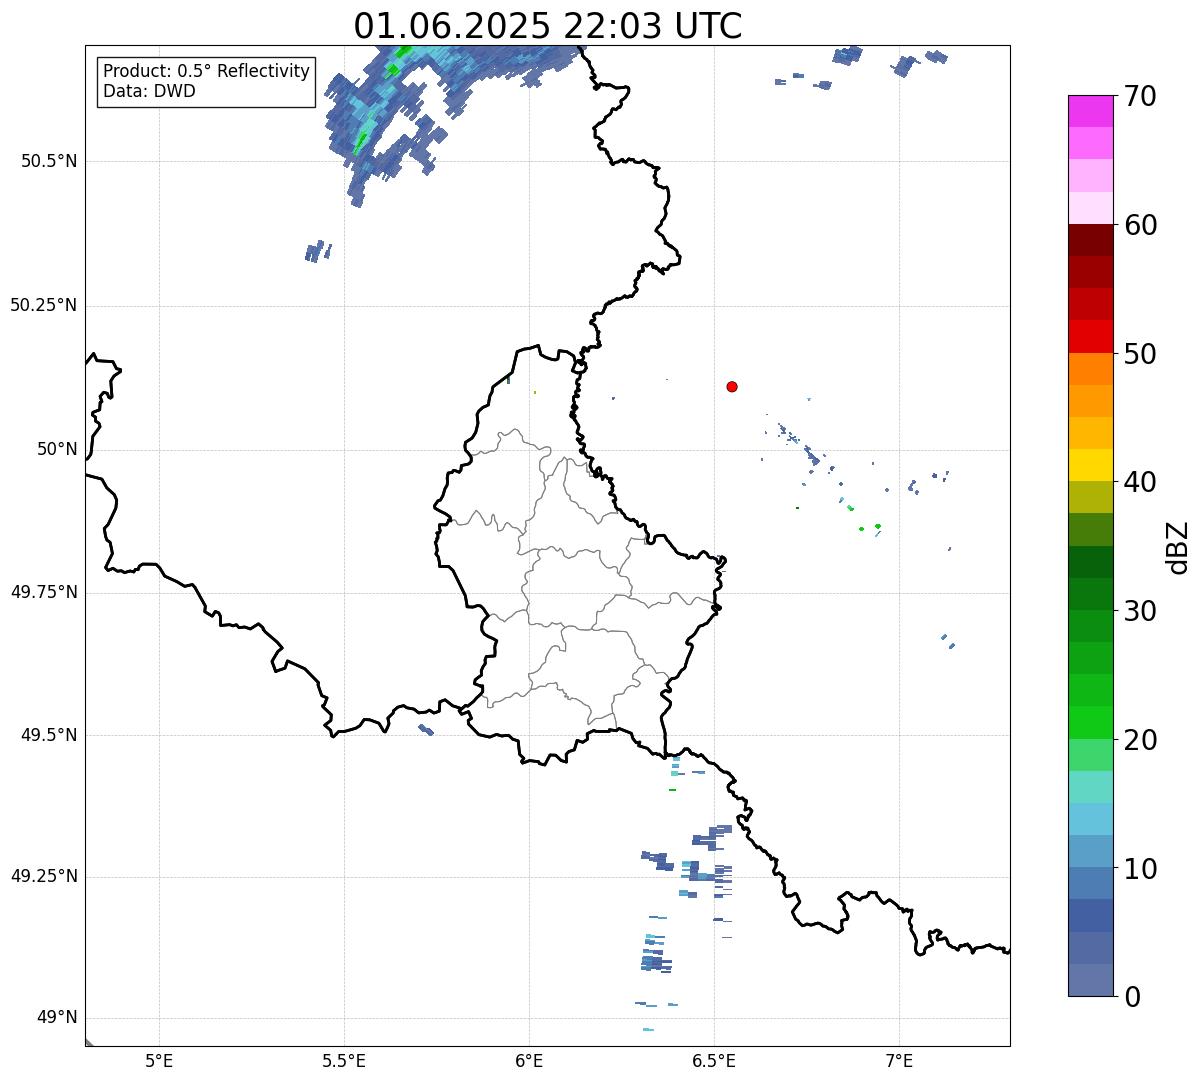Viewport: 1202px width, 1081px height.
Task: Click the 'dBZ' colorbar axis label
Action: [1178, 546]
